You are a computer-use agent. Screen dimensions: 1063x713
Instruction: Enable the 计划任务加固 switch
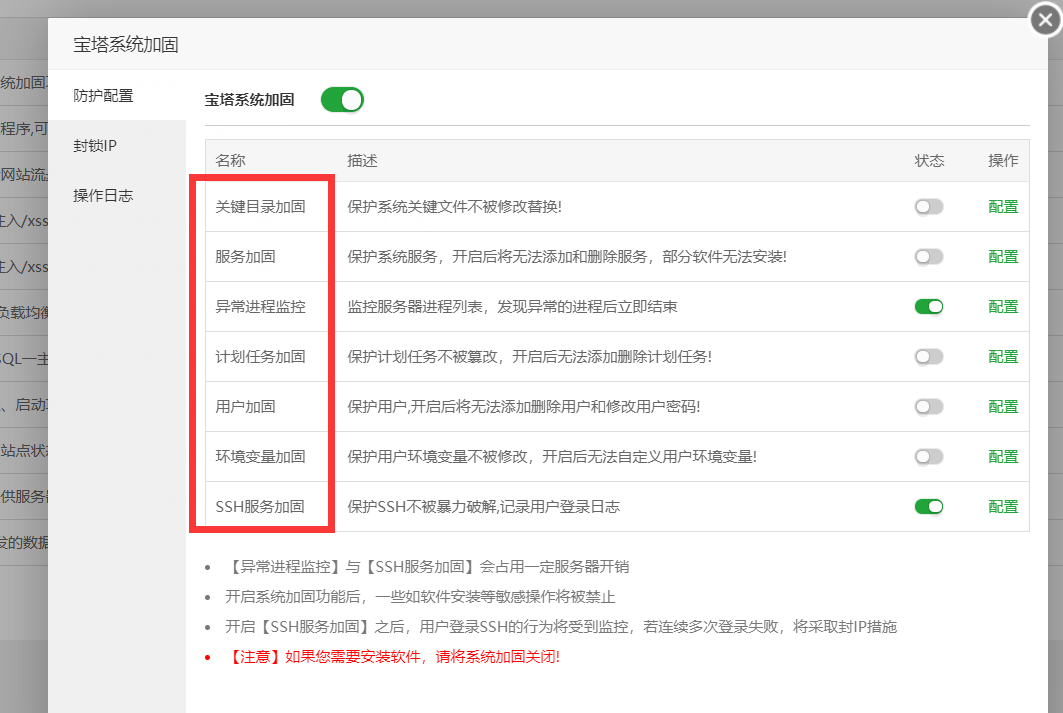(929, 356)
